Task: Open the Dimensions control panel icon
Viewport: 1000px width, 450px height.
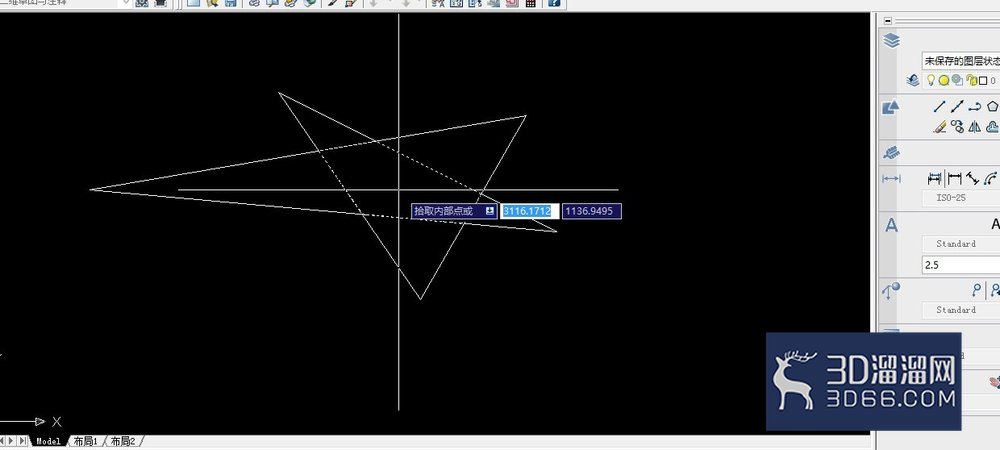Action: coord(892,179)
